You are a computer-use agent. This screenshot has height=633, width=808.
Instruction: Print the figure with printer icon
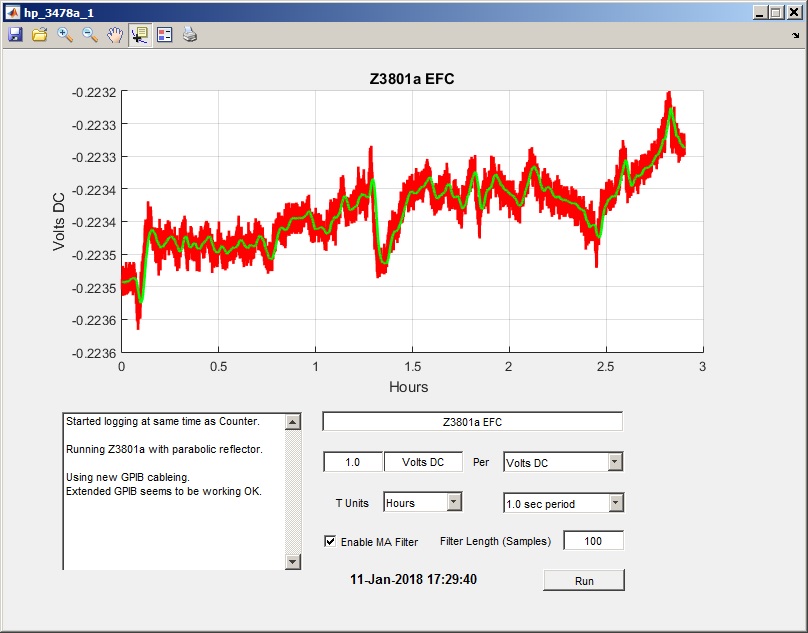pos(190,35)
